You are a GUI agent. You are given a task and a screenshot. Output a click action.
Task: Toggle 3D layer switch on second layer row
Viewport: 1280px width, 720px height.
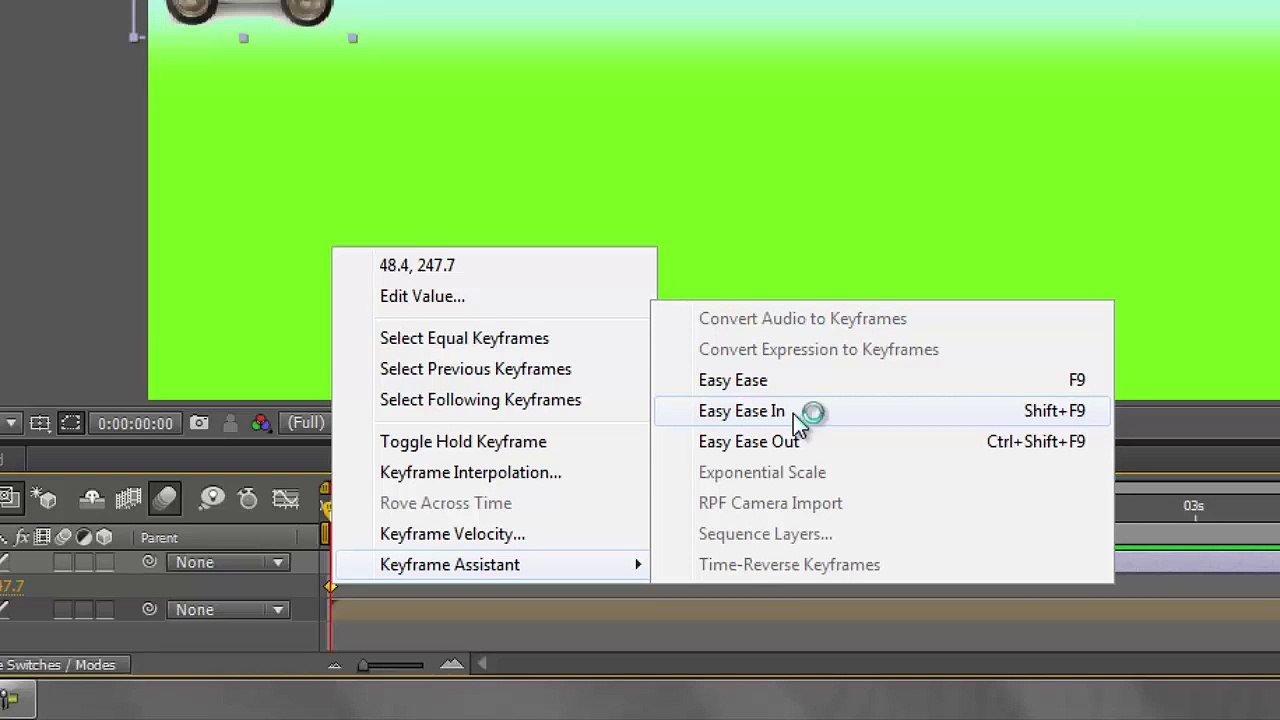[x=104, y=610]
